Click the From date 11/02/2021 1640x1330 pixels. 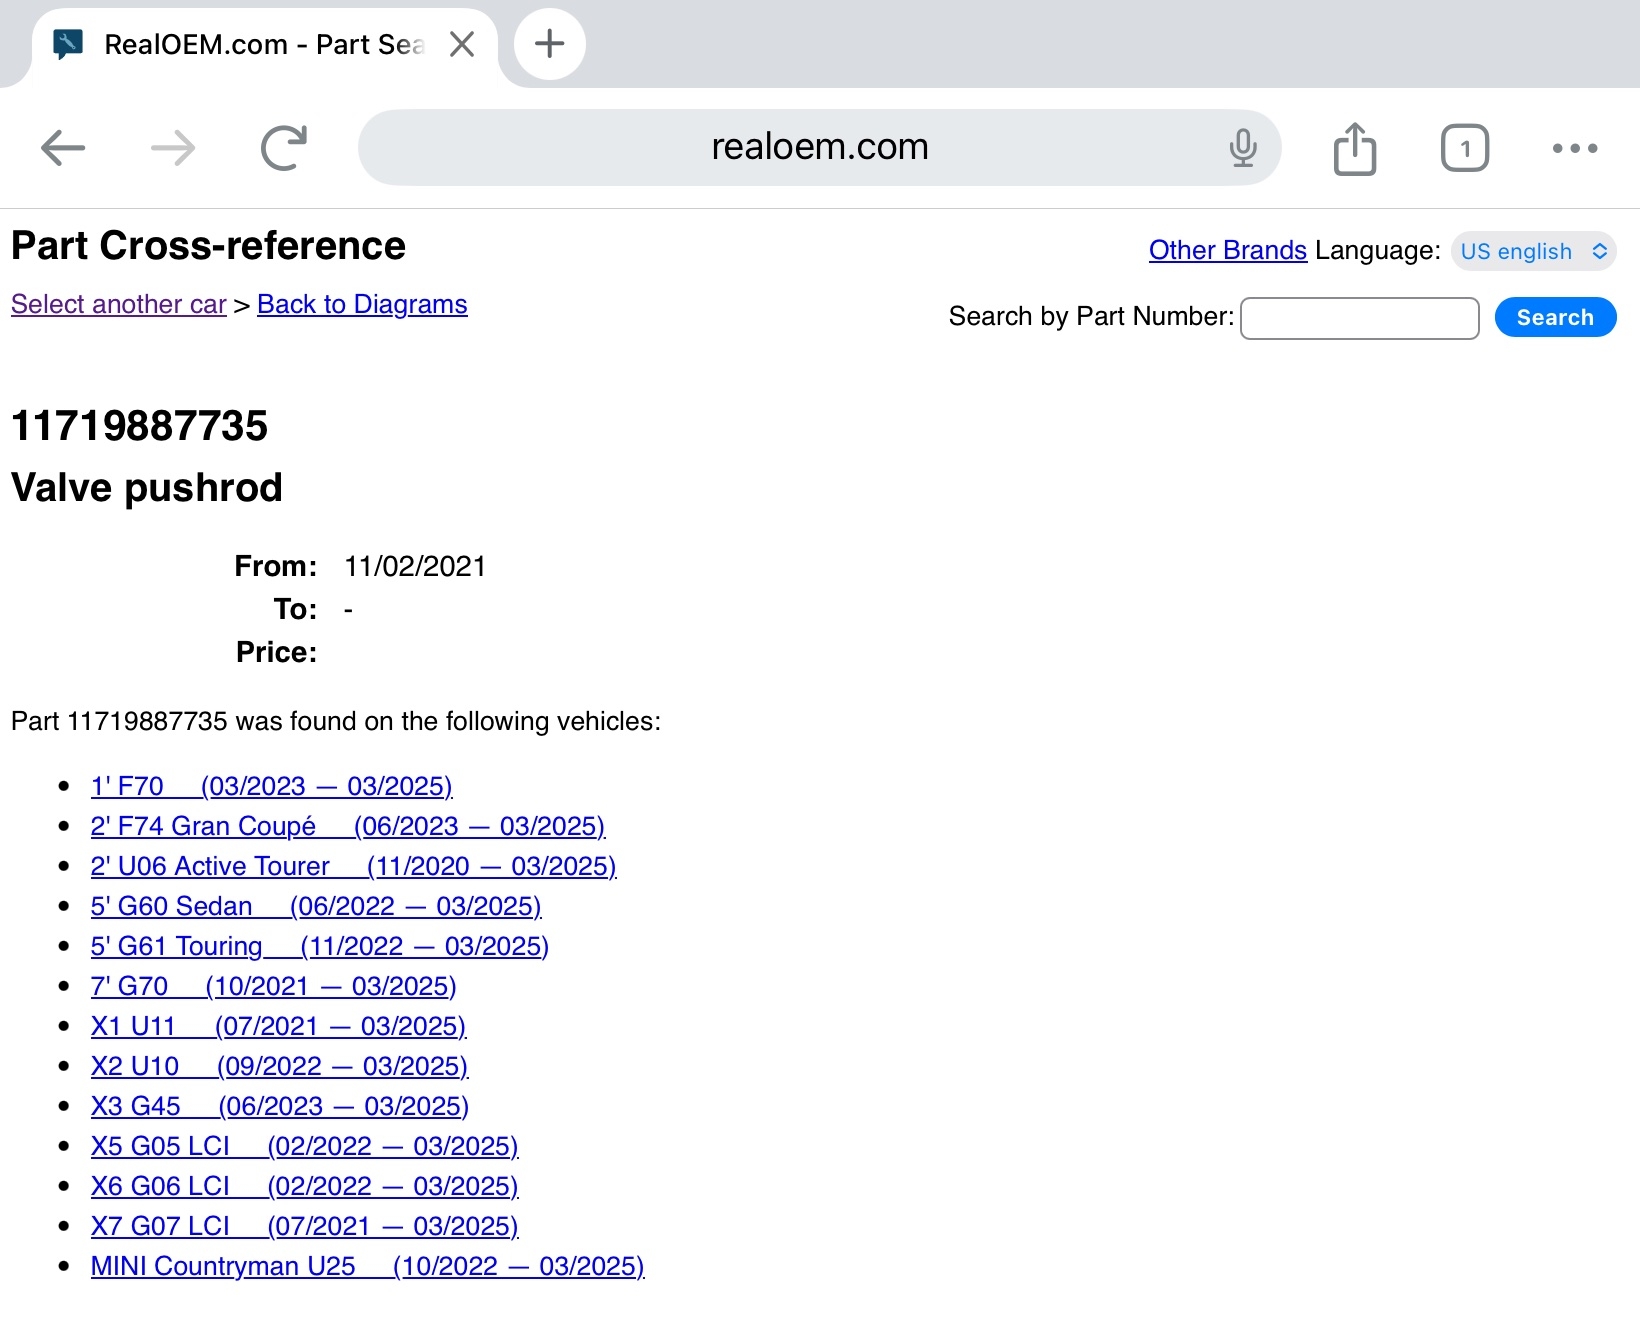tap(415, 566)
